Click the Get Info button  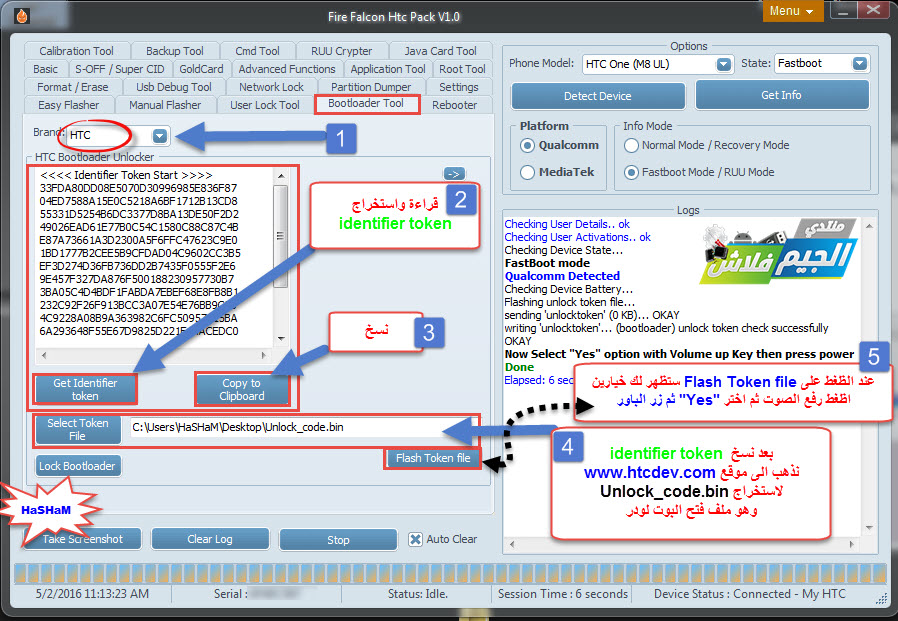tap(781, 95)
